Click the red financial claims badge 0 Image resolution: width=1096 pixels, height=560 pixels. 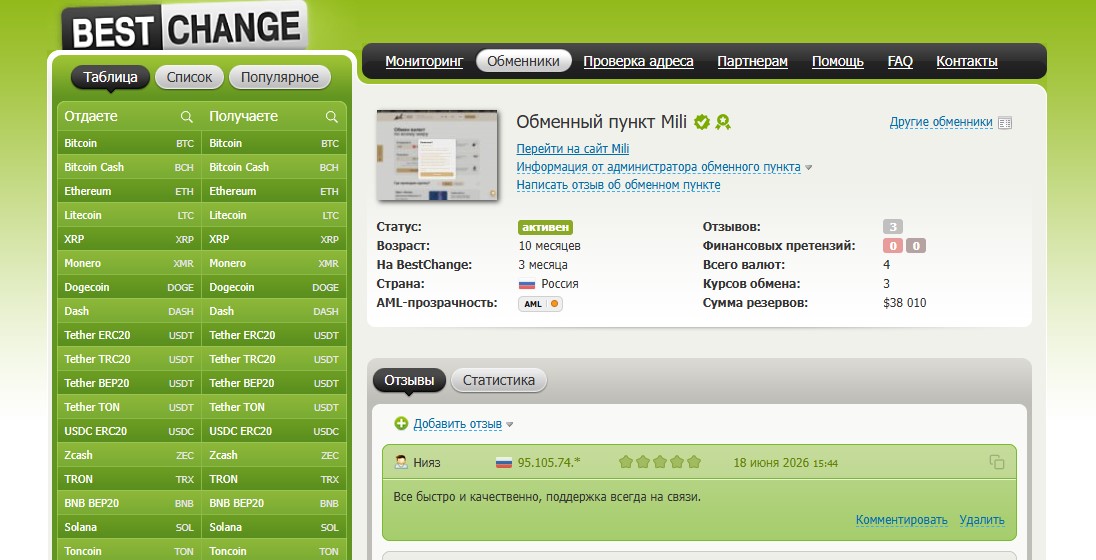click(893, 245)
